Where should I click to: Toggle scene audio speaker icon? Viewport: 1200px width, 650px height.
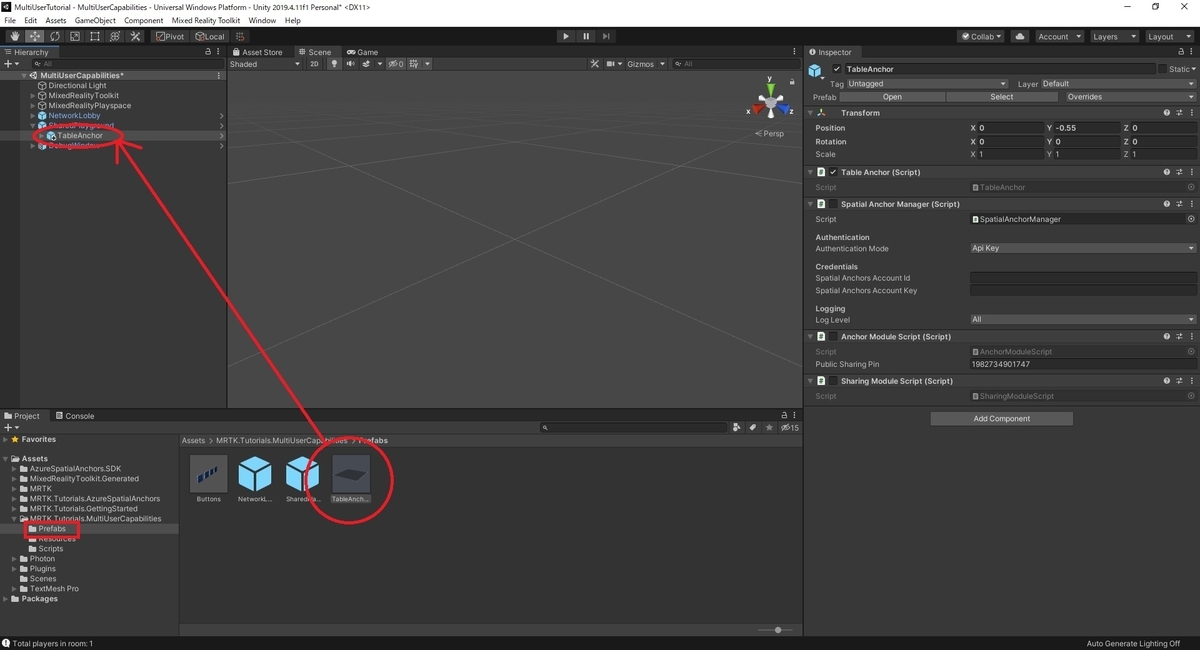[x=350, y=64]
